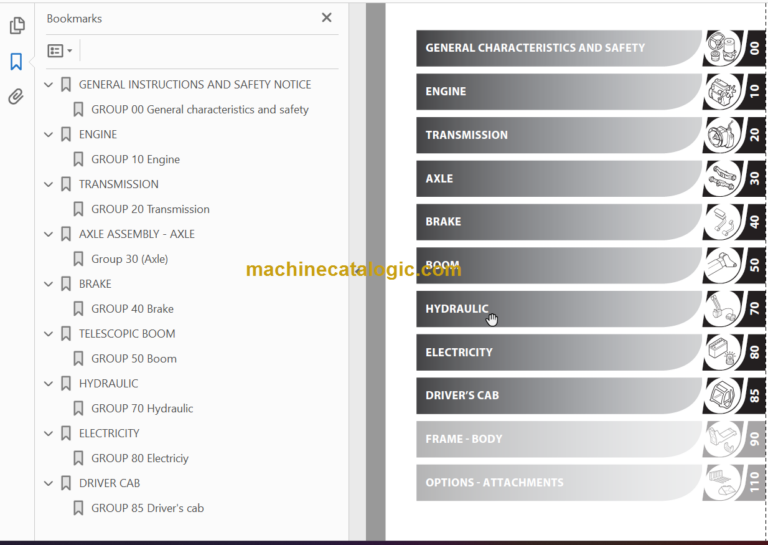Viewport: 768px width, 545px height.
Task: Open the bookmark options dropdown menu
Action: tap(60, 50)
